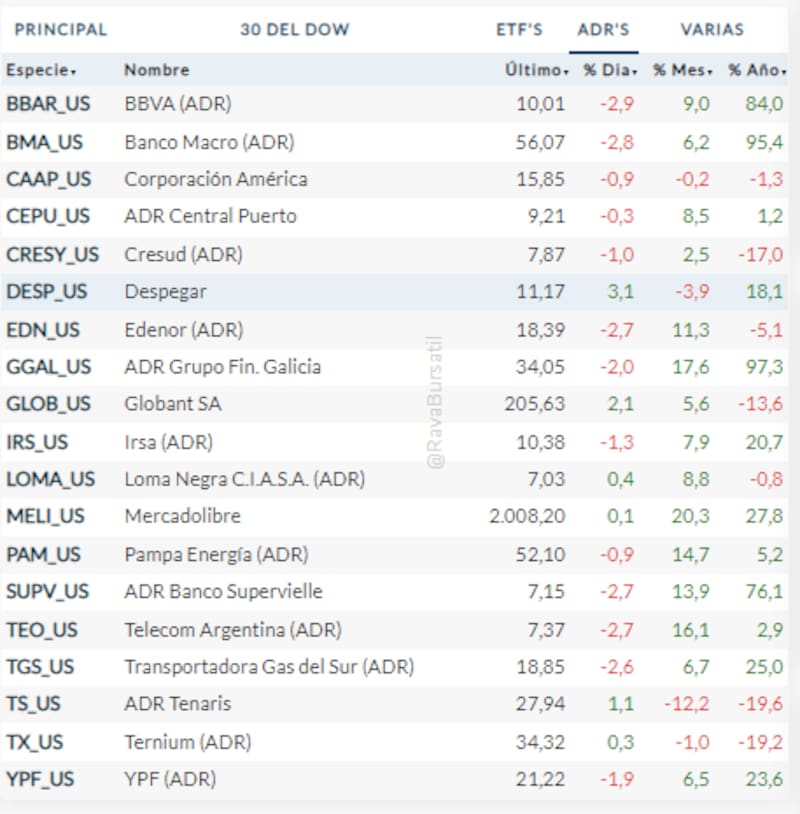This screenshot has height=814, width=800.
Task: Click the ADR'S tab
Action: 603,29
